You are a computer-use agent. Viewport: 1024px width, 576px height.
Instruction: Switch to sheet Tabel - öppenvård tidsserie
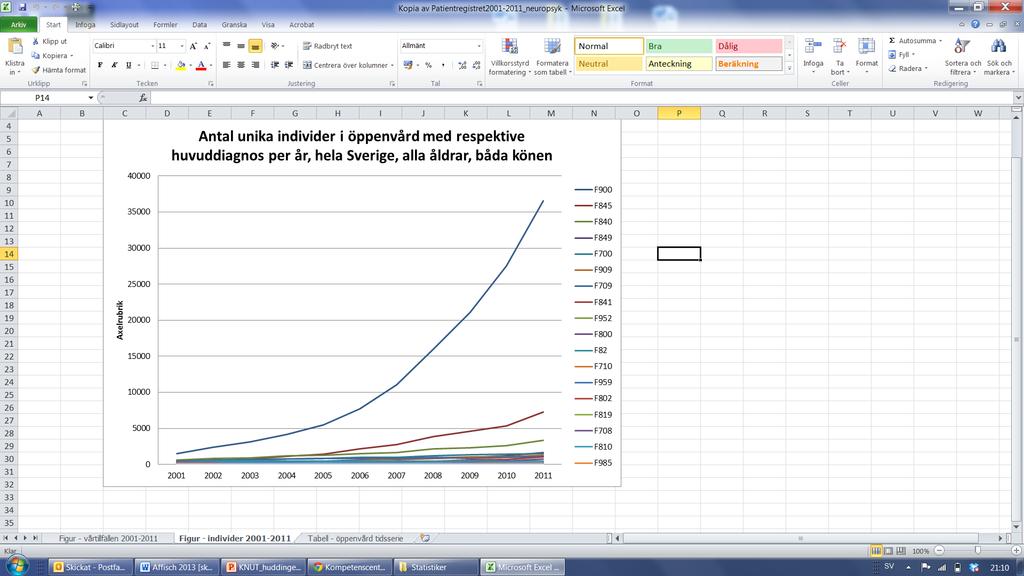(x=355, y=538)
